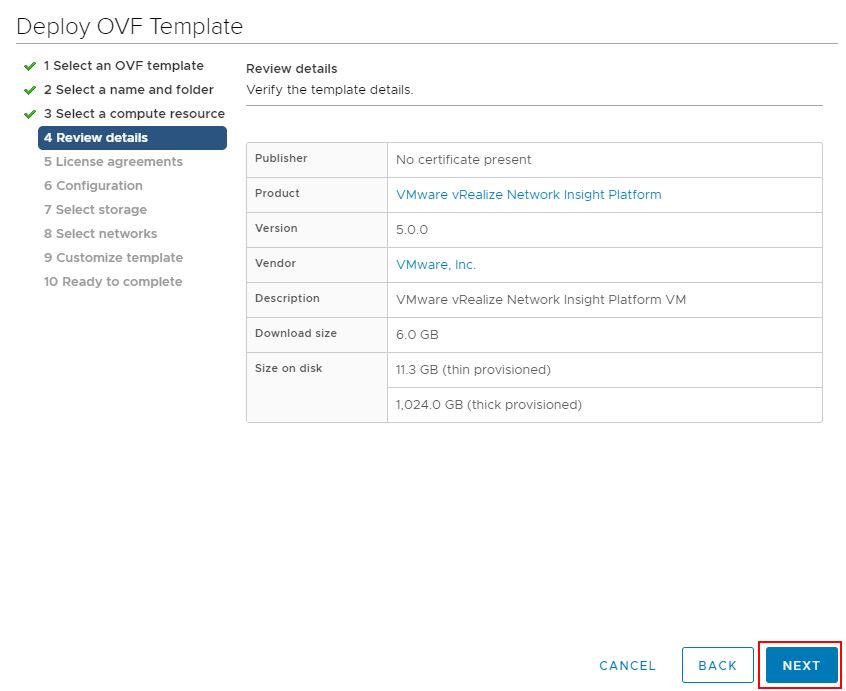Click the Description row label
Viewport: 846px width, 691px height.
[288, 298]
